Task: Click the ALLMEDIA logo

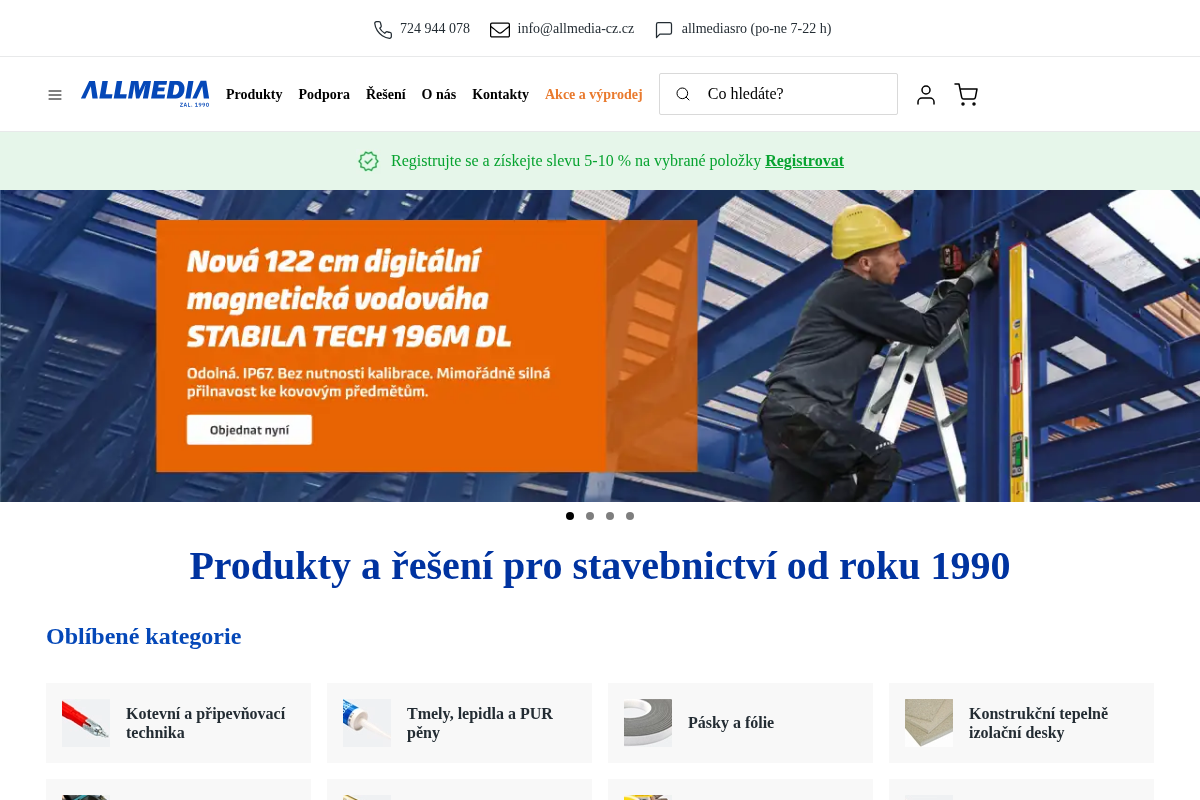Action: pyautogui.click(x=145, y=94)
